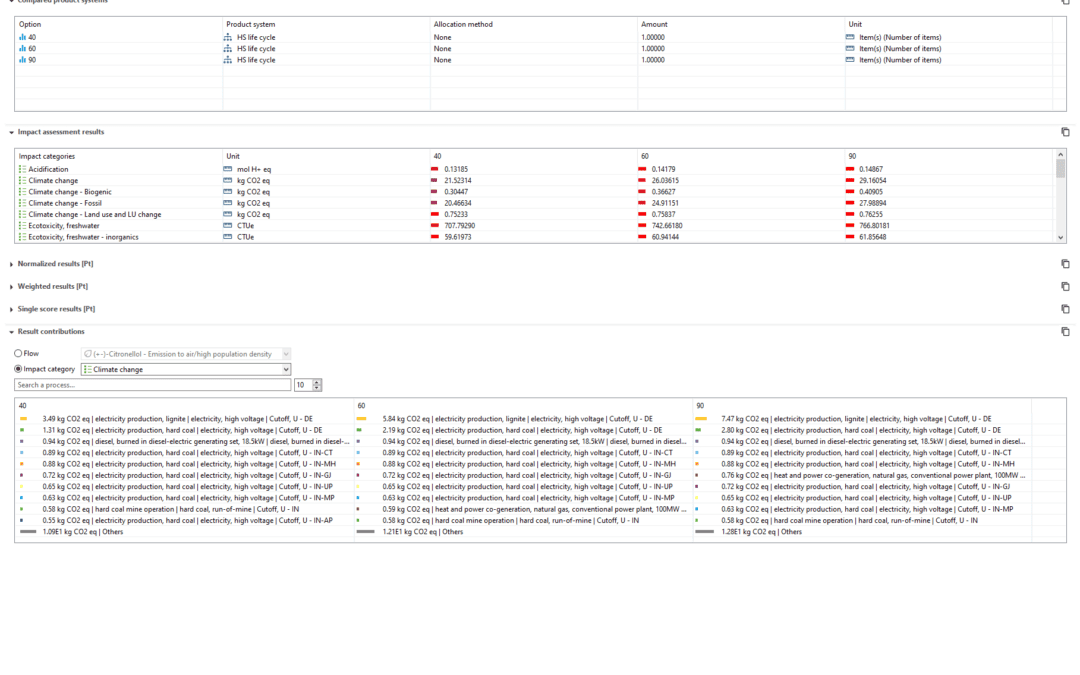This screenshot has height=675, width=1080.
Task: Increase the process count spinner above 10
Action: 317,382
